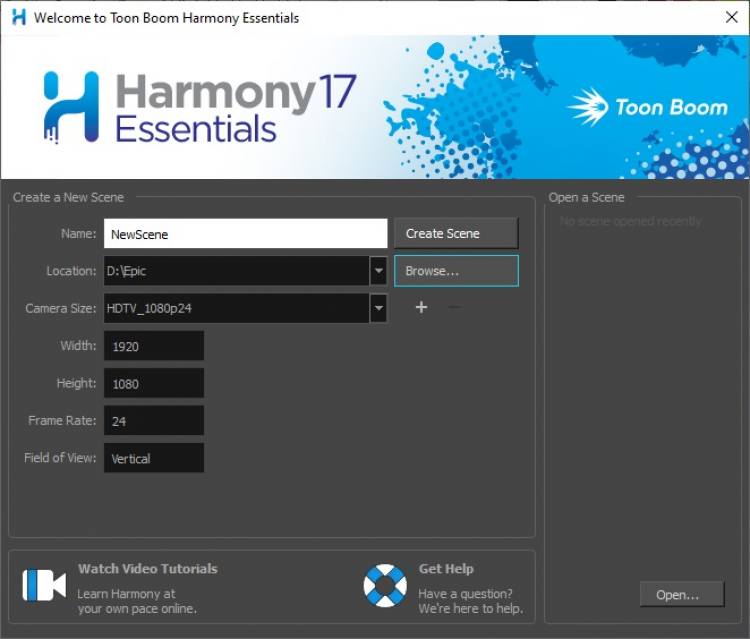The image size is (750, 639).
Task: Click the Height field showing 1080
Action: click(x=154, y=383)
